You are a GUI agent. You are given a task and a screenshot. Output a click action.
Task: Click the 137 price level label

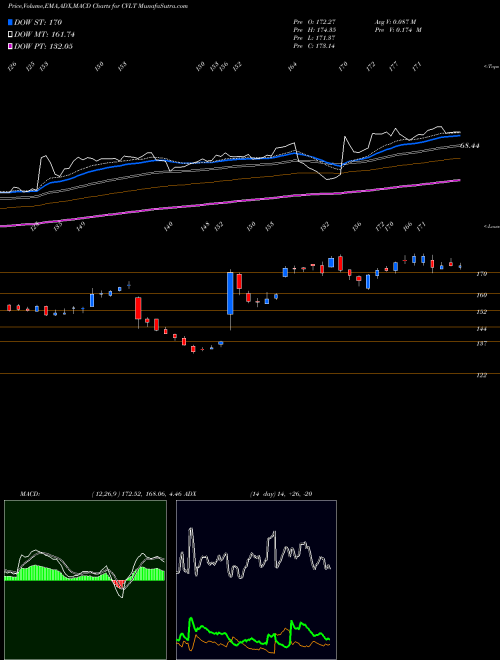481,343
